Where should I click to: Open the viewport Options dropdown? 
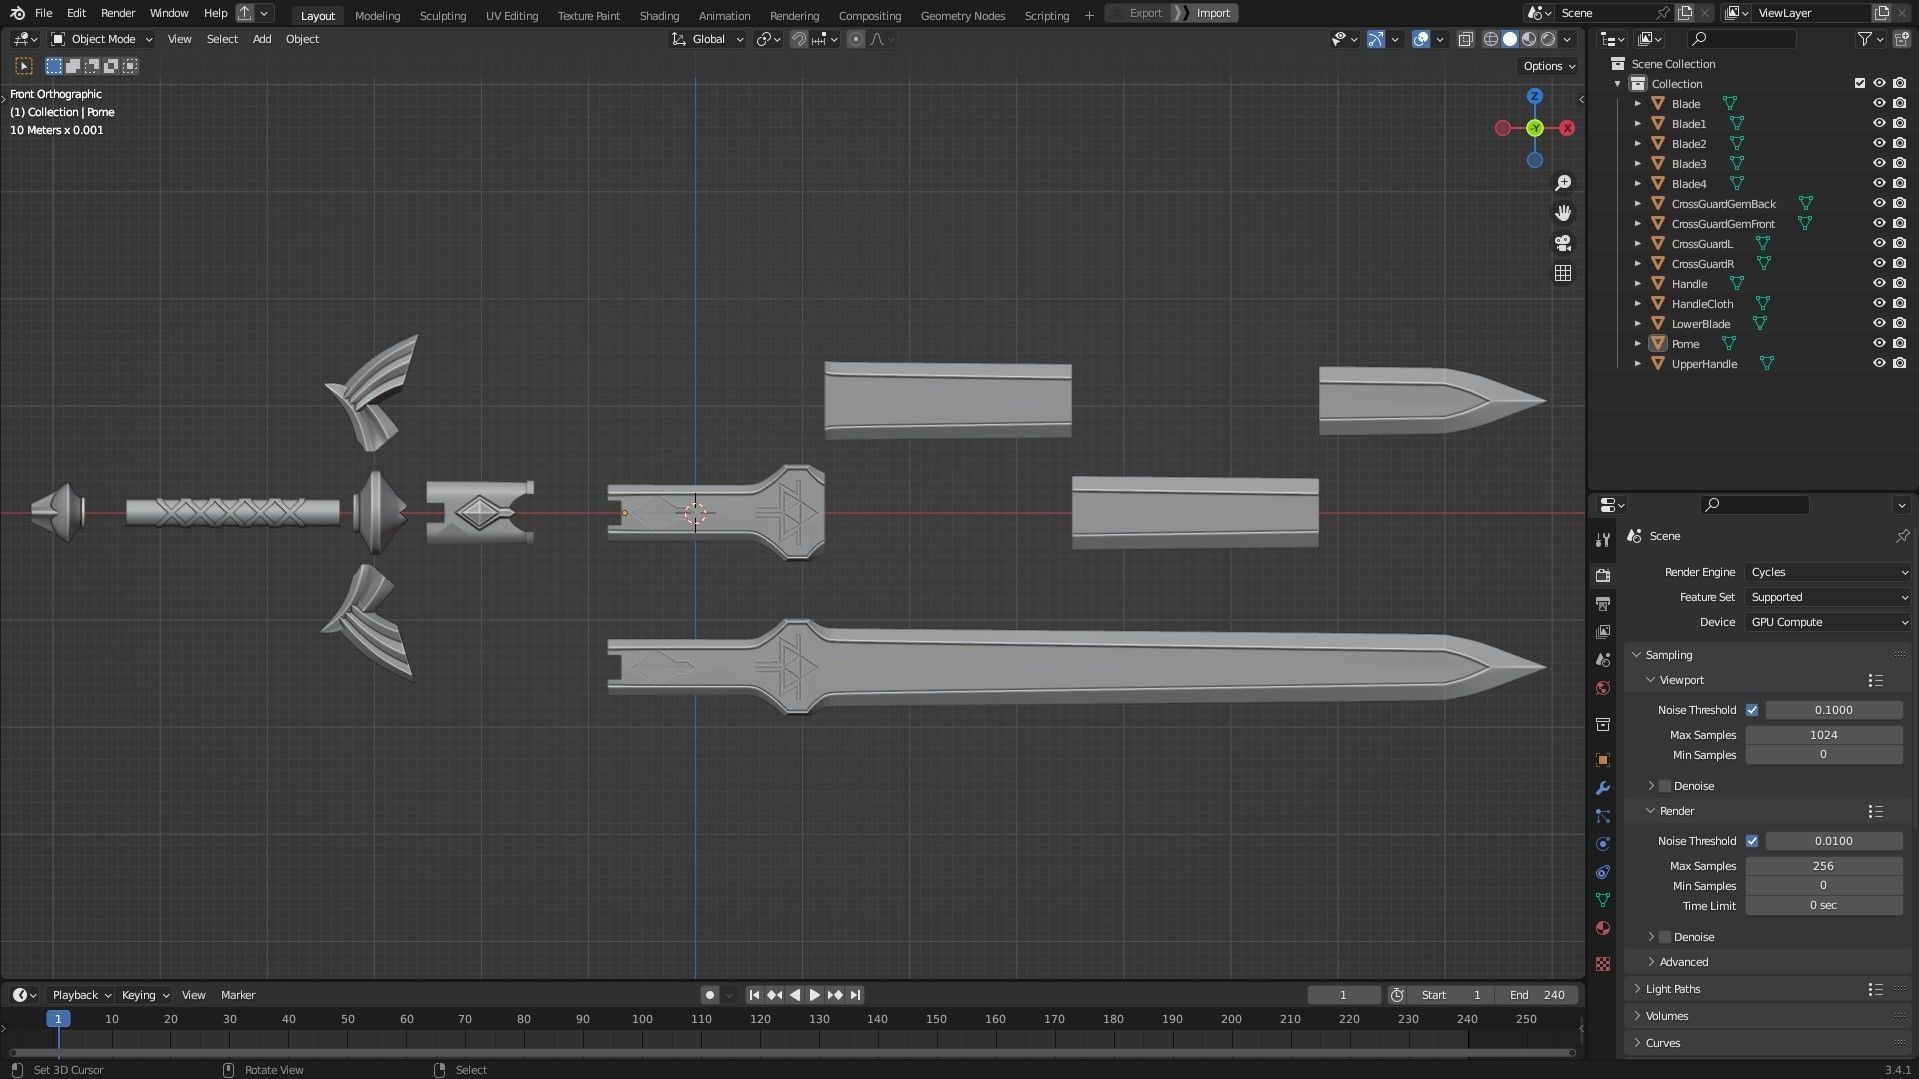pyautogui.click(x=1548, y=66)
